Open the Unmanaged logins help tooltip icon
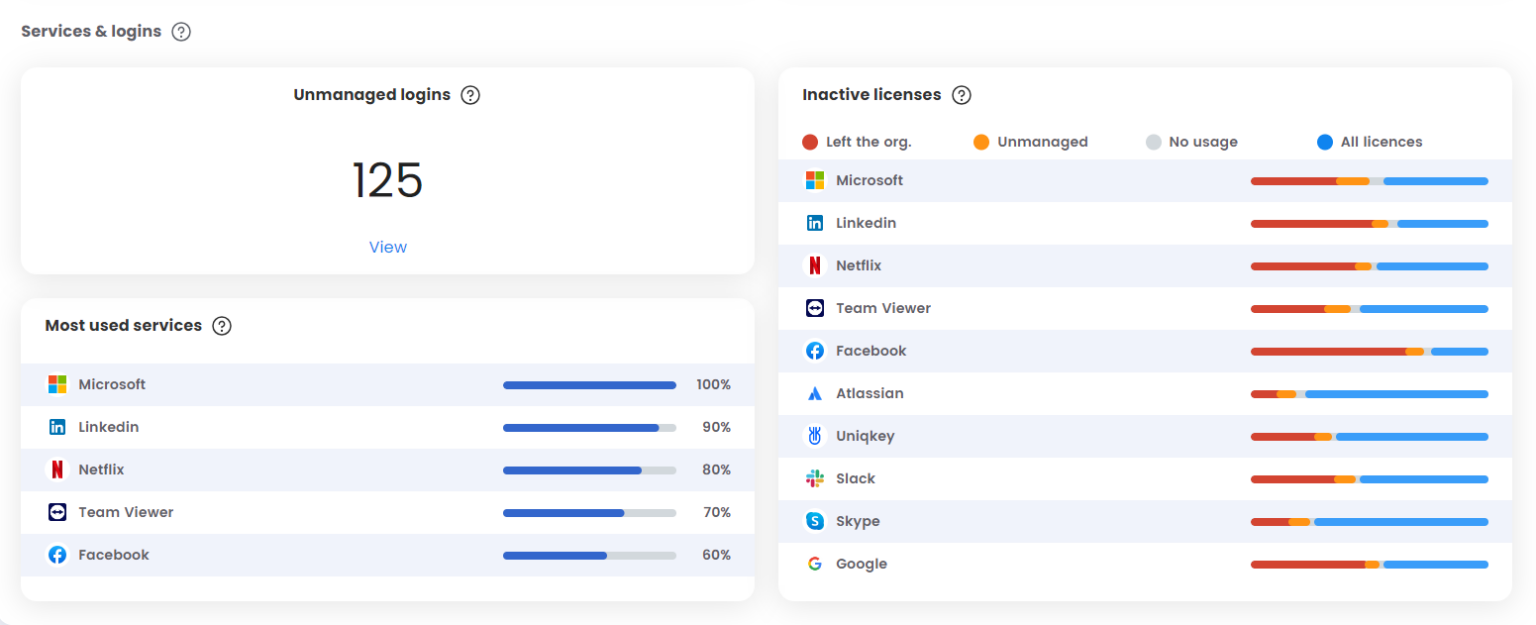The width and height of the screenshot is (1536, 625). pos(470,95)
